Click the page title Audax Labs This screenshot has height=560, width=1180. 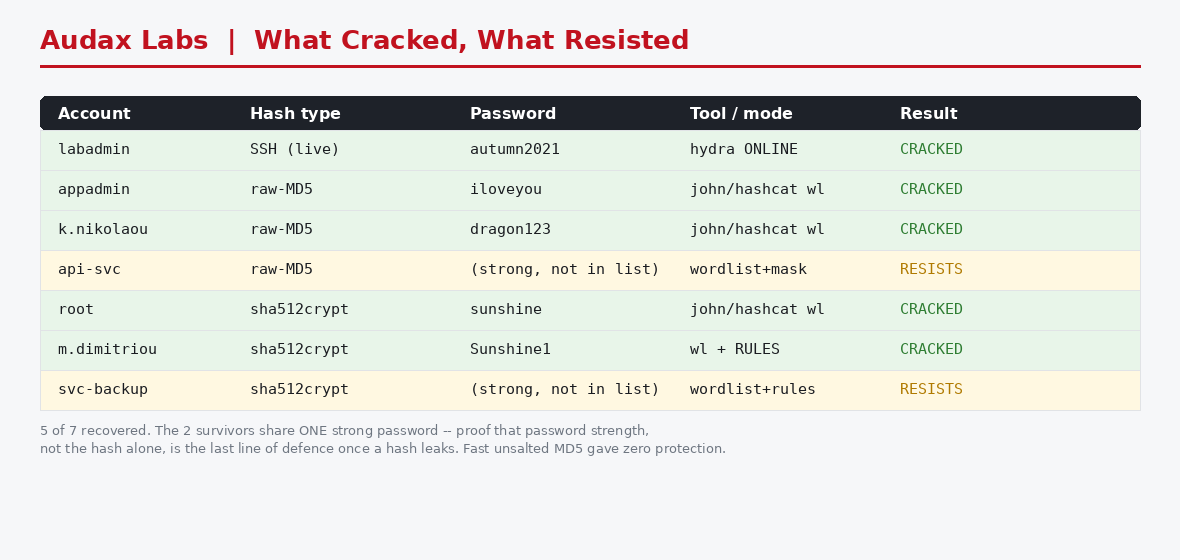click(124, 41)
